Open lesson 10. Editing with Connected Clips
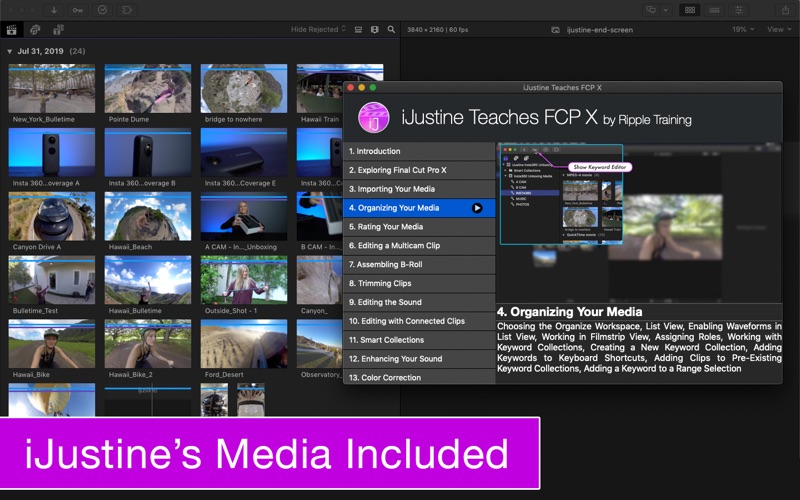 click(x=419, y=321)
